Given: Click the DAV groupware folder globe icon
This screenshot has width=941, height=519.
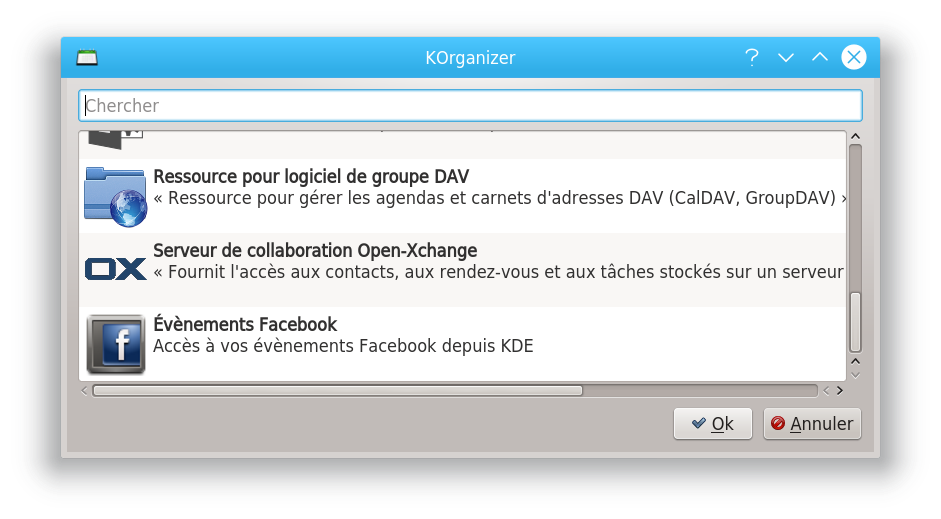Looking at the screenshot, I should click(x=115, y=196).
